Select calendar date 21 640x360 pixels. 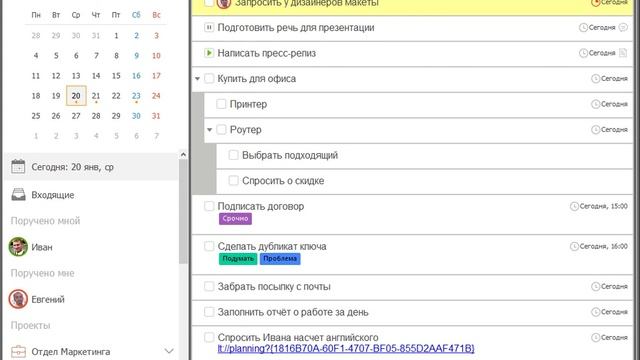[x=96, y=96]
